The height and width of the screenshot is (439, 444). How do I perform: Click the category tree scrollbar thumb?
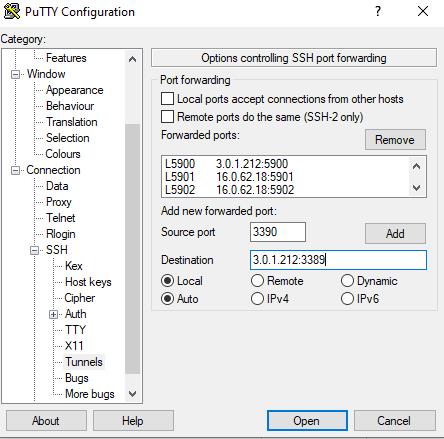tap(132, 249)
